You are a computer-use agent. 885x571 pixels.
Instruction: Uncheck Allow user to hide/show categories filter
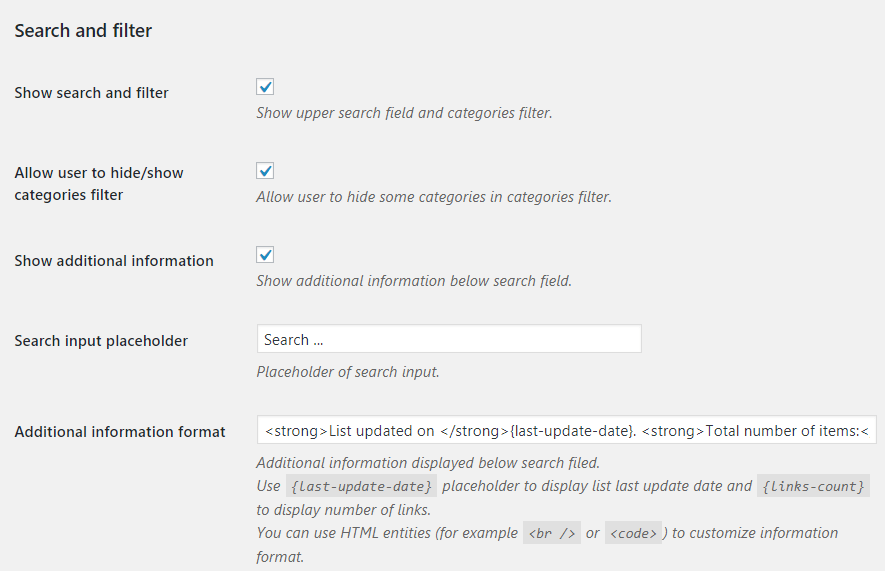(x=265, y=171)
